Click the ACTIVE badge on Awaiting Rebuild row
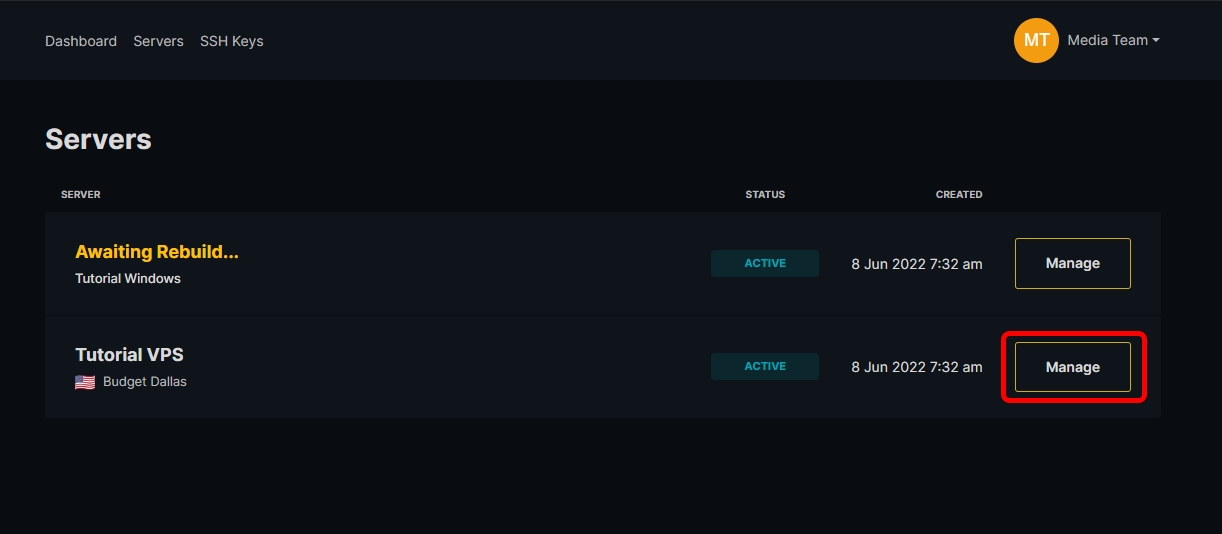The width and height of the screenshot is (1222, 534). coord(765,263)
